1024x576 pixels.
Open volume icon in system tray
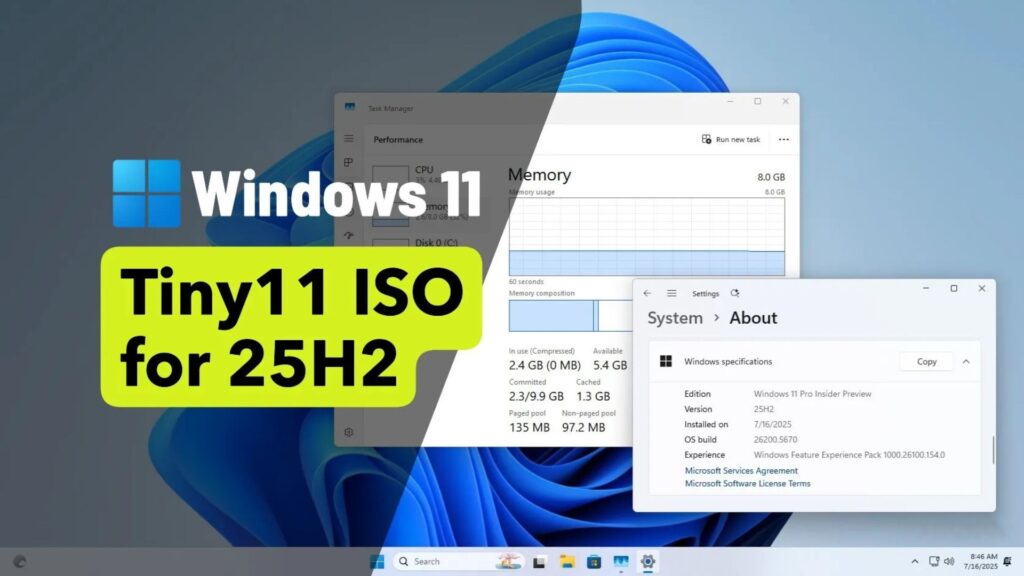(x=950, y=562)
